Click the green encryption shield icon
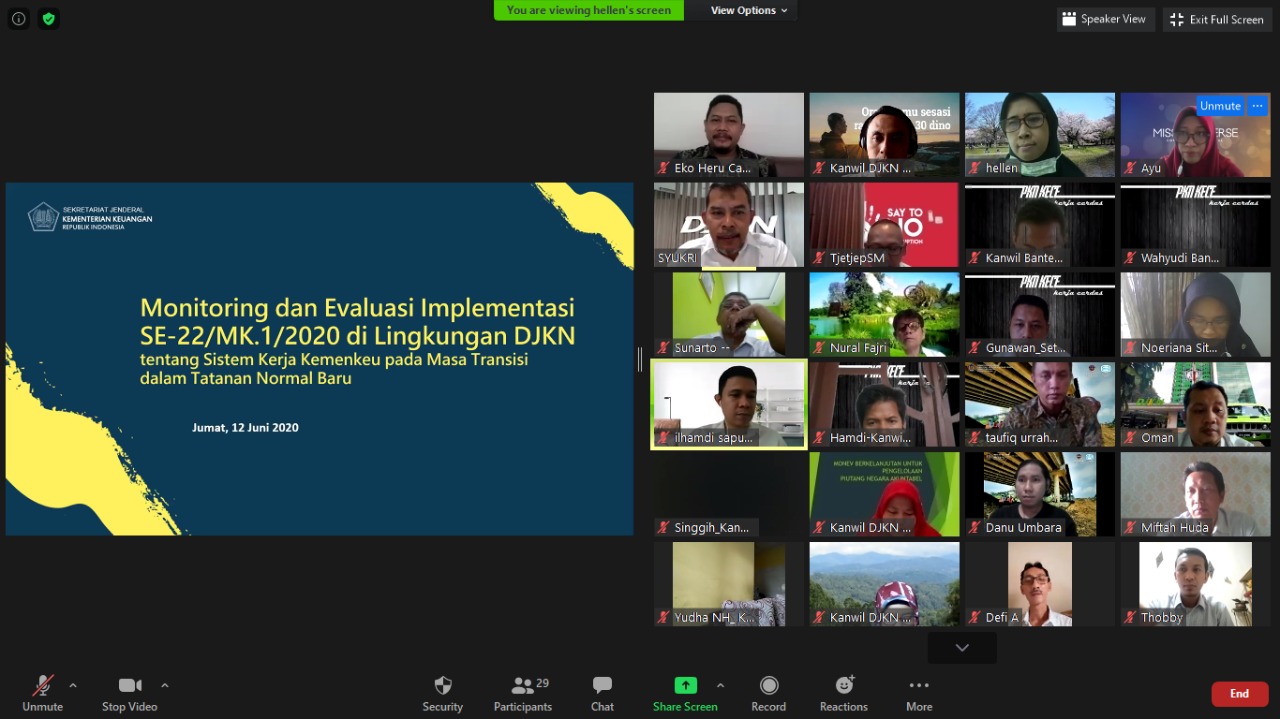1280x719 pixels. pos(48,19)
